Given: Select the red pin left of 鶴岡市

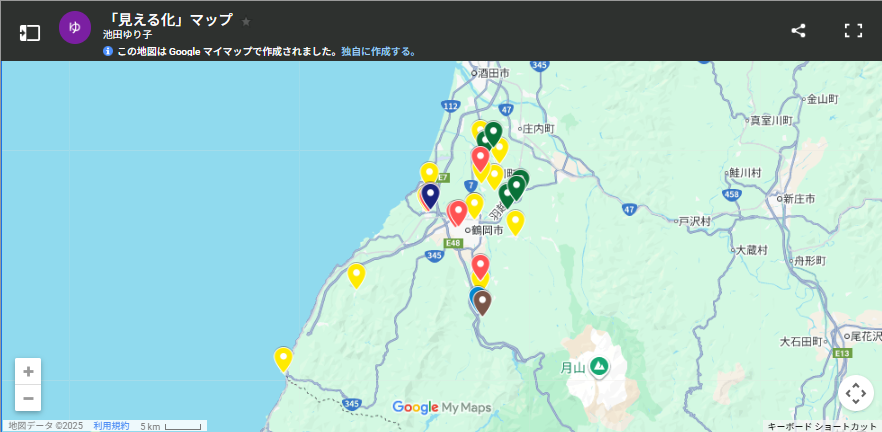Looking at the screenshot, I should (x=458, y=211).
